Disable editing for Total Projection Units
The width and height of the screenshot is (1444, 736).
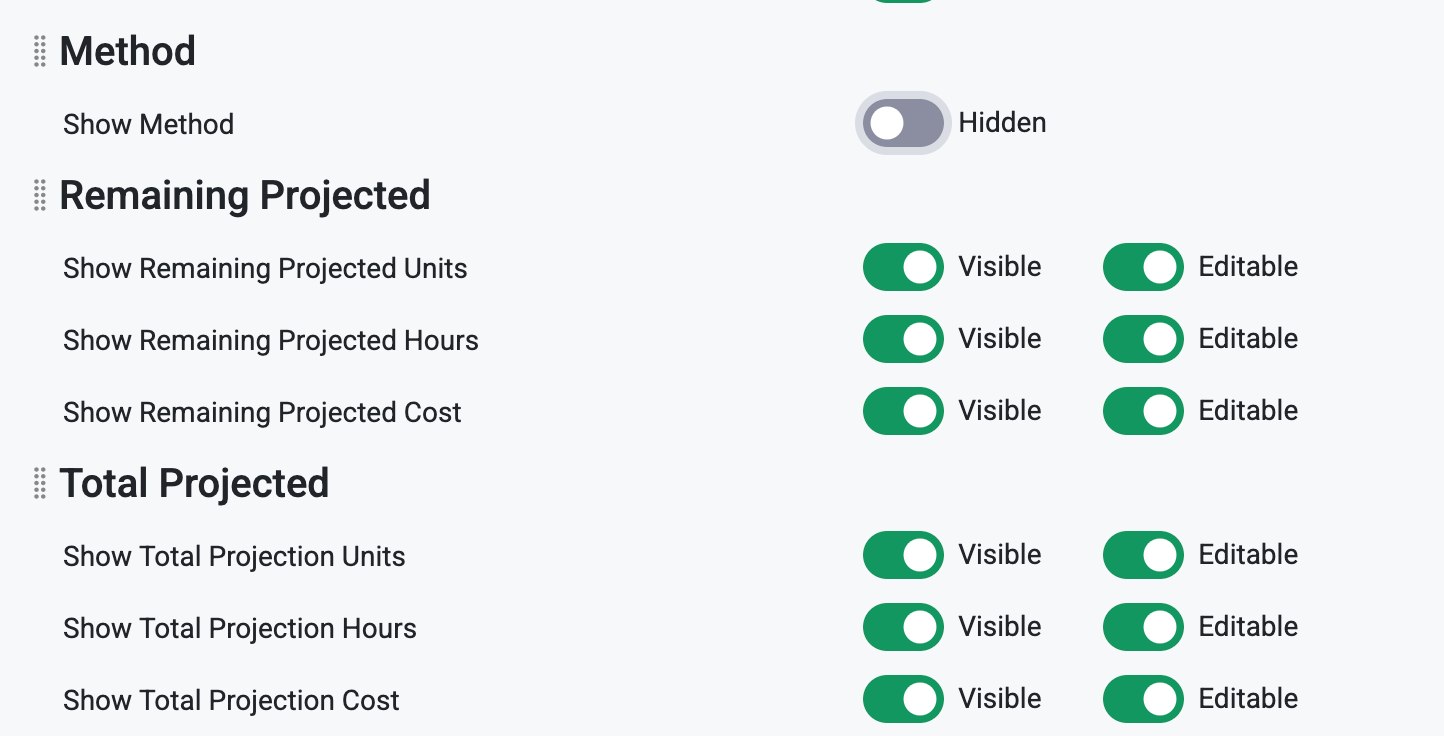point(1143,555)
